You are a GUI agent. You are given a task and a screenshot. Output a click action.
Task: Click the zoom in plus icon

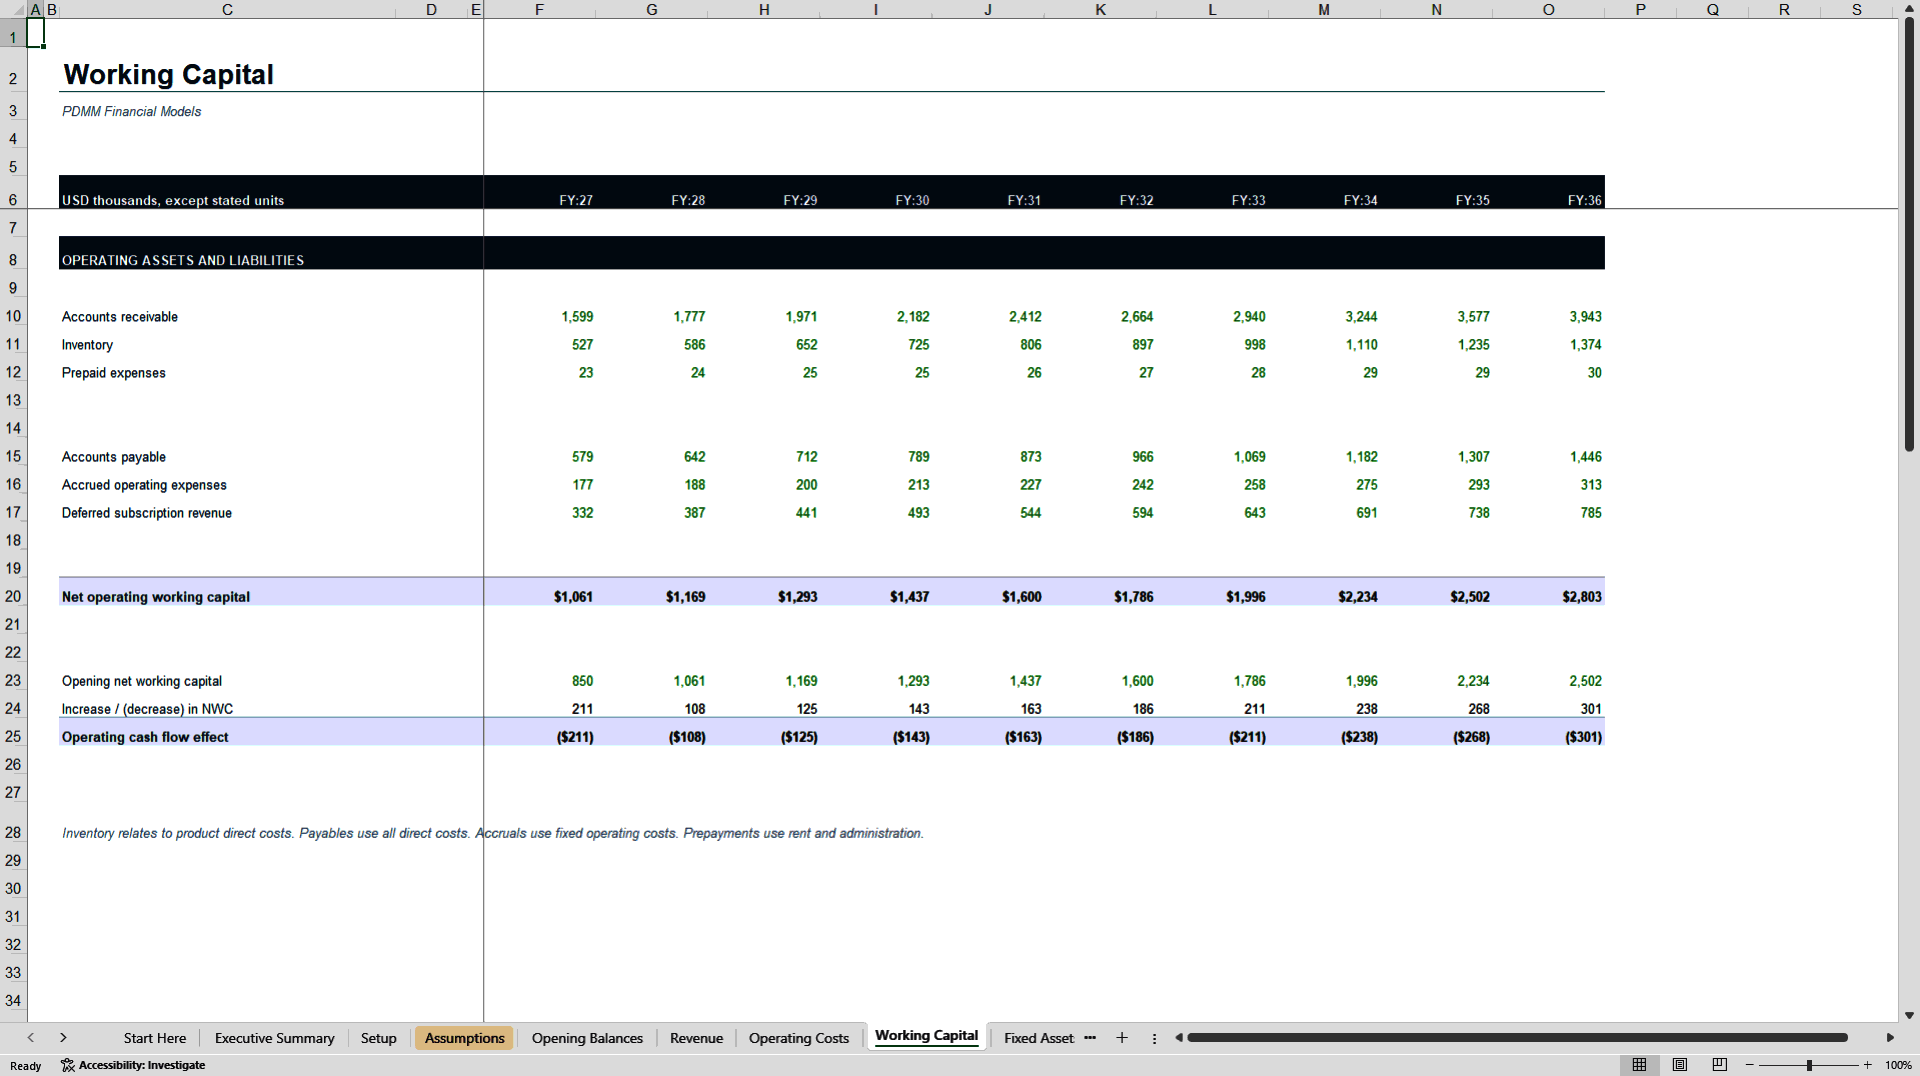[1867, 1065]
